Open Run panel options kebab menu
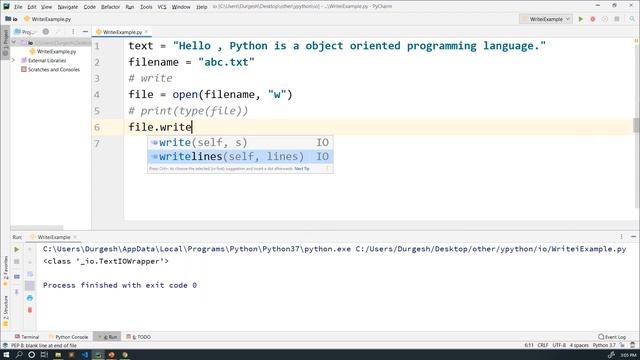This screenshot has width=640, height=360. (621, 237)
